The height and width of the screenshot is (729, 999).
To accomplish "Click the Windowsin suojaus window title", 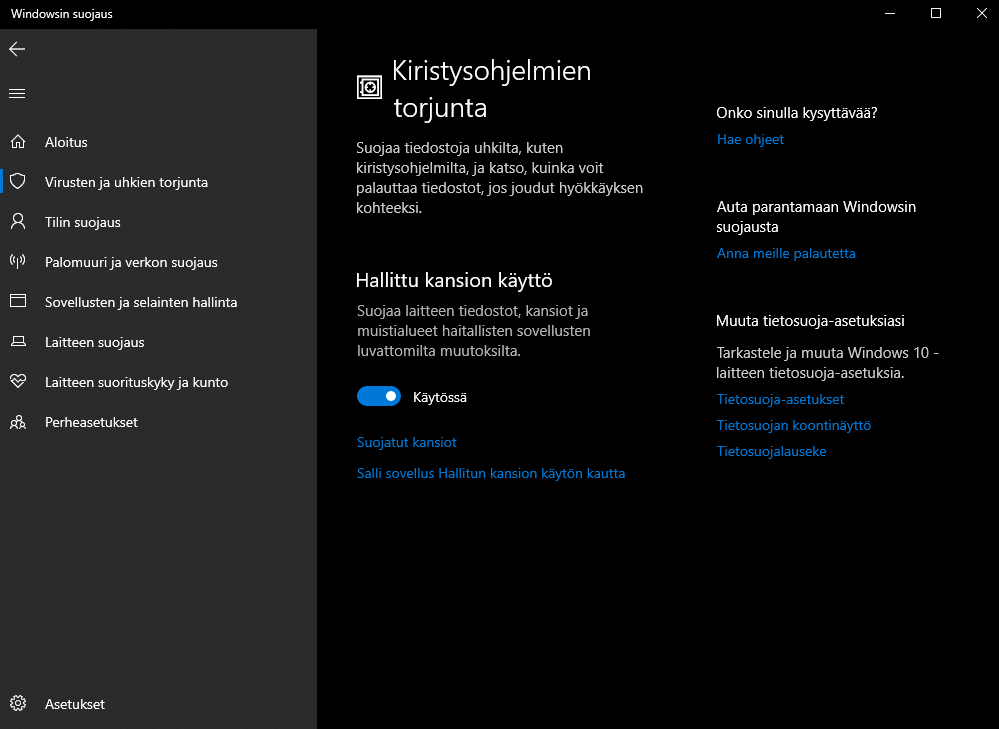I will 62,14.
